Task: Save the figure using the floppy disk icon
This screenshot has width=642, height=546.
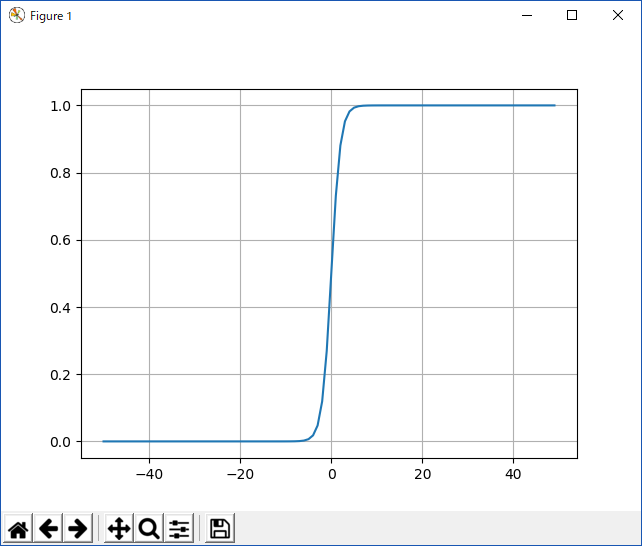Action: click(x=220, y=529)
